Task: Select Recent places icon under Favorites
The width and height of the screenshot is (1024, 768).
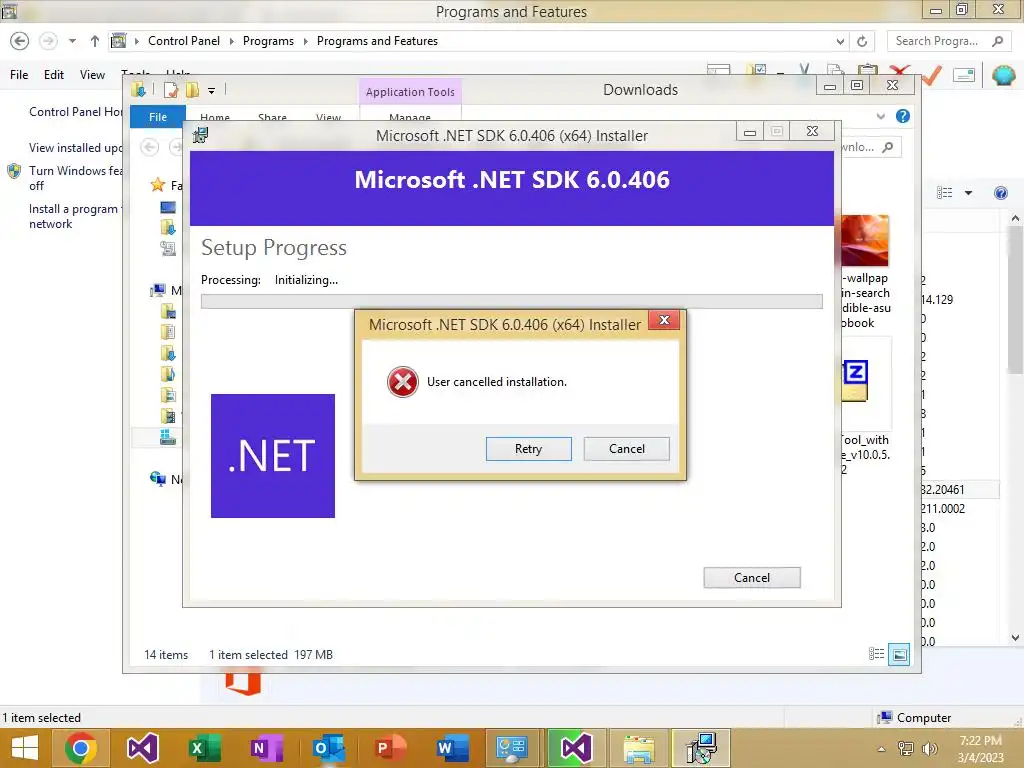Action: 168,248
